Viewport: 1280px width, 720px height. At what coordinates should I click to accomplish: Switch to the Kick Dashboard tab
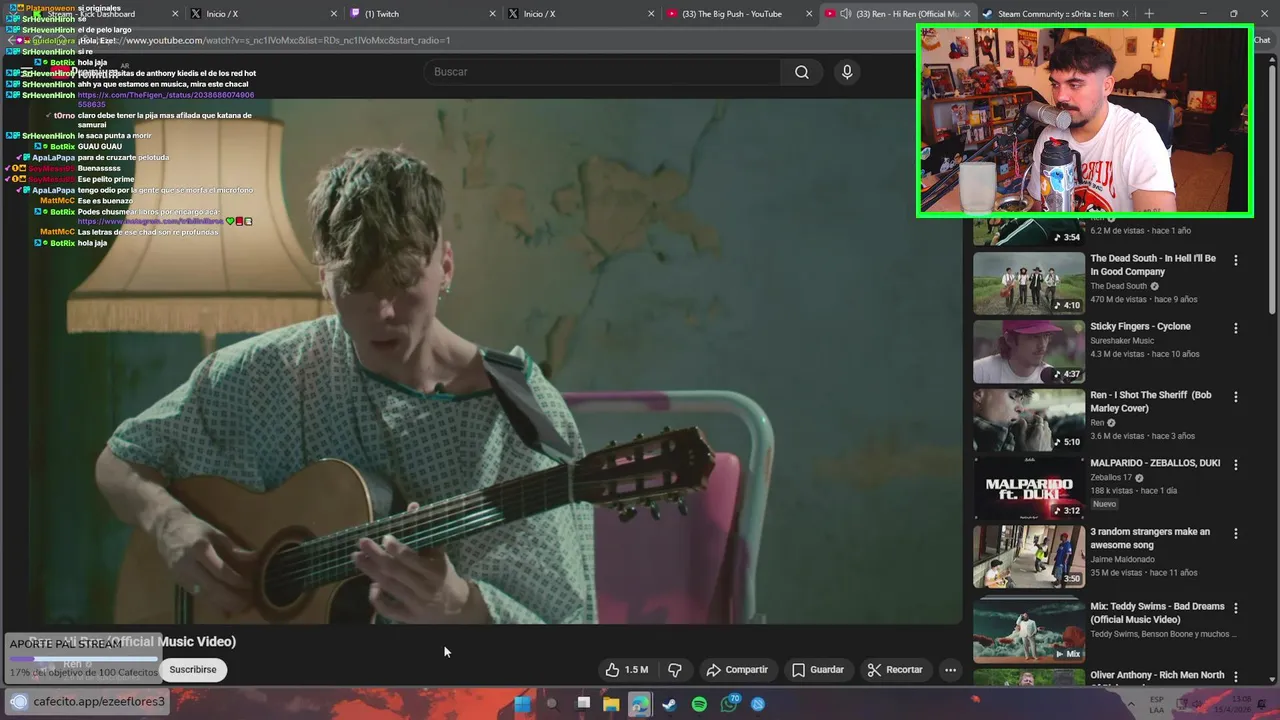point(100,14)
